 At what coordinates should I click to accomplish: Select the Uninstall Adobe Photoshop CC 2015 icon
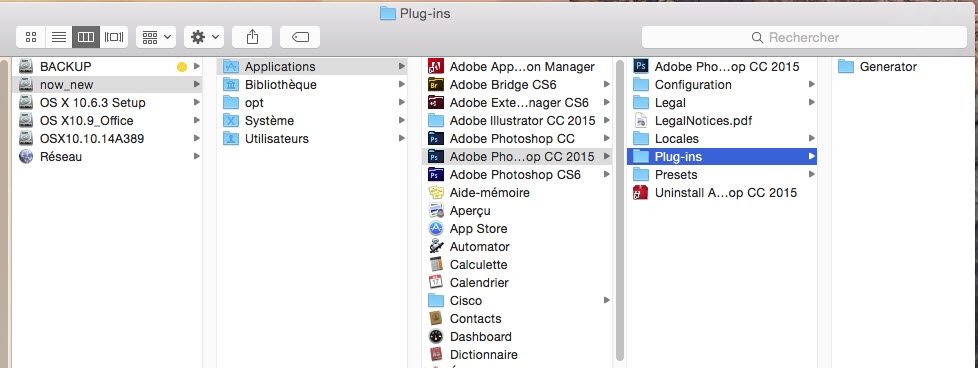pyautogui.click(x=641, y=193)
